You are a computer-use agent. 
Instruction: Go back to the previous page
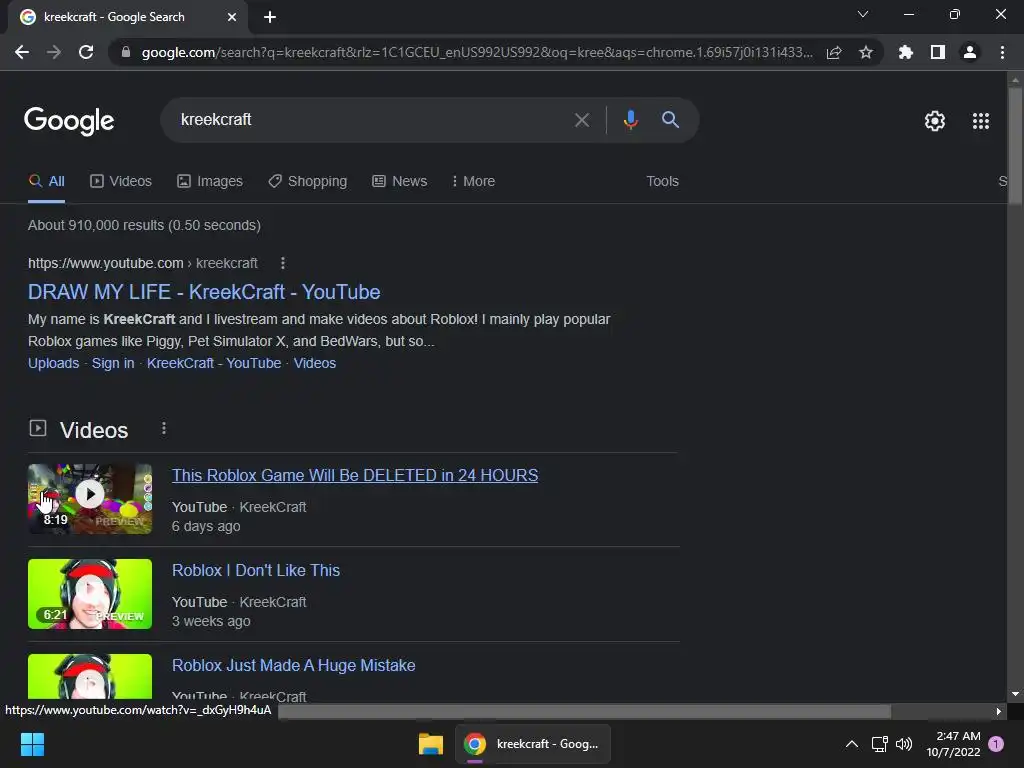click(x=22, y=52)
